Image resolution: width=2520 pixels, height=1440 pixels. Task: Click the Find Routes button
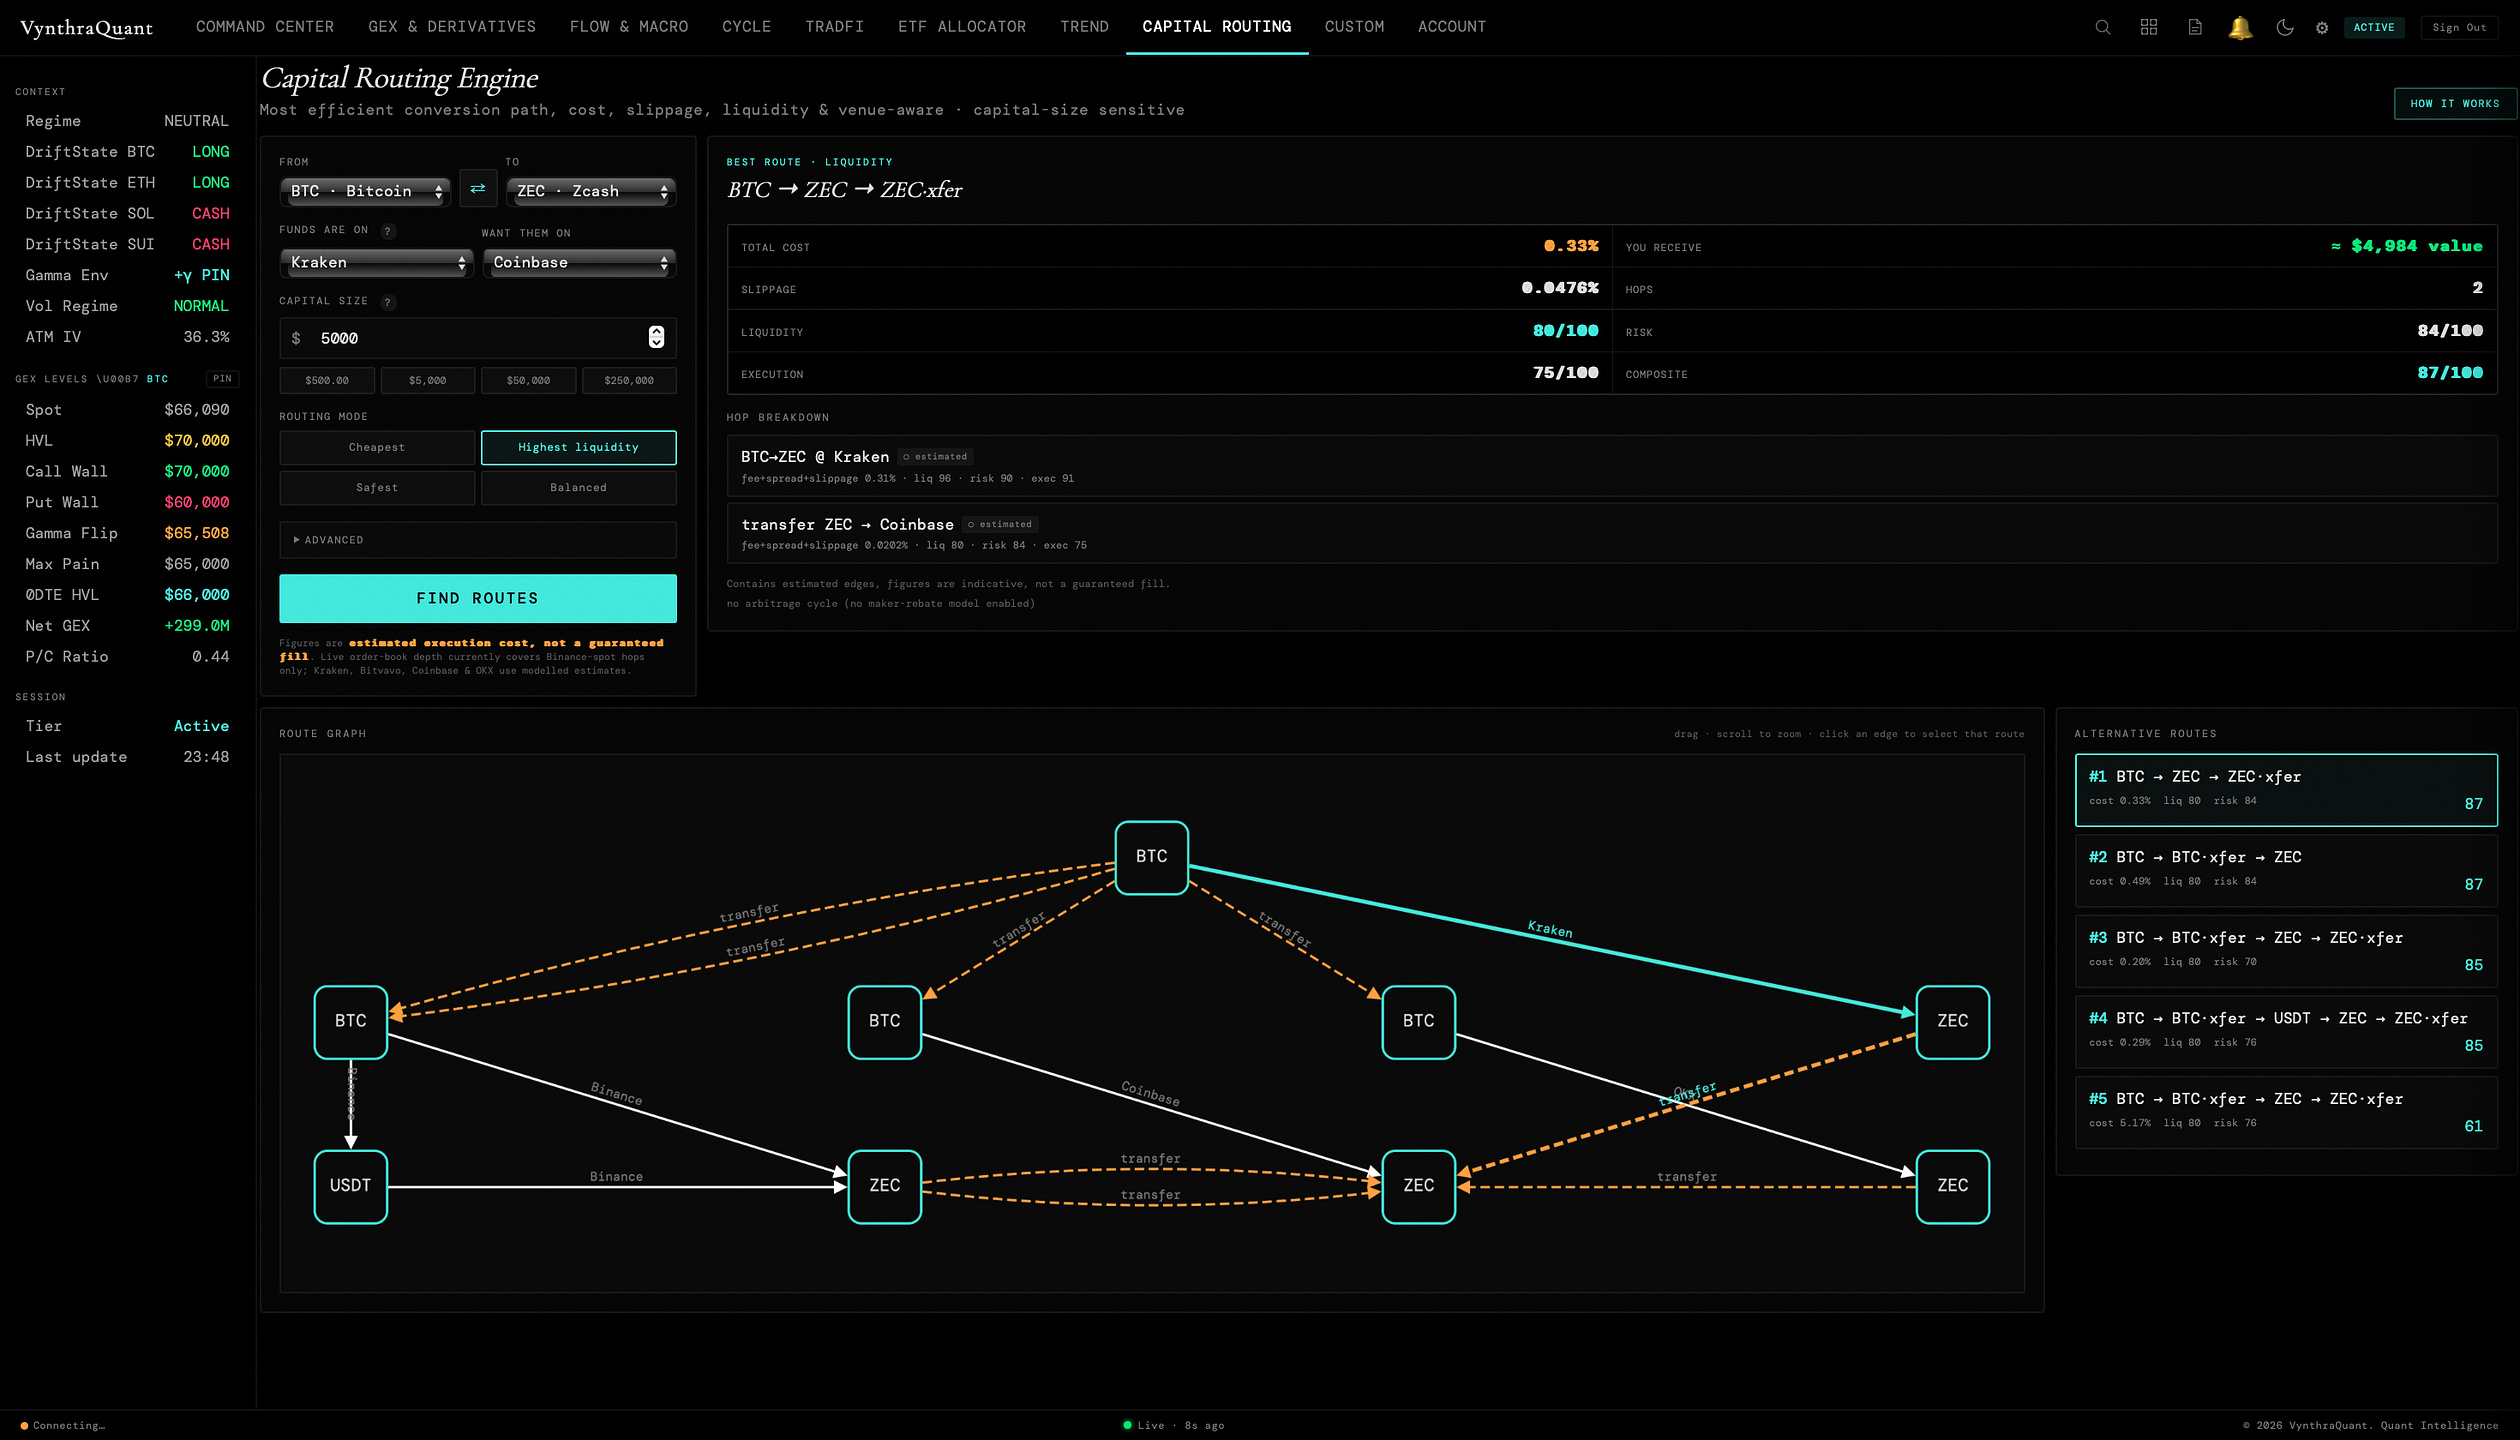pos(478,598)
